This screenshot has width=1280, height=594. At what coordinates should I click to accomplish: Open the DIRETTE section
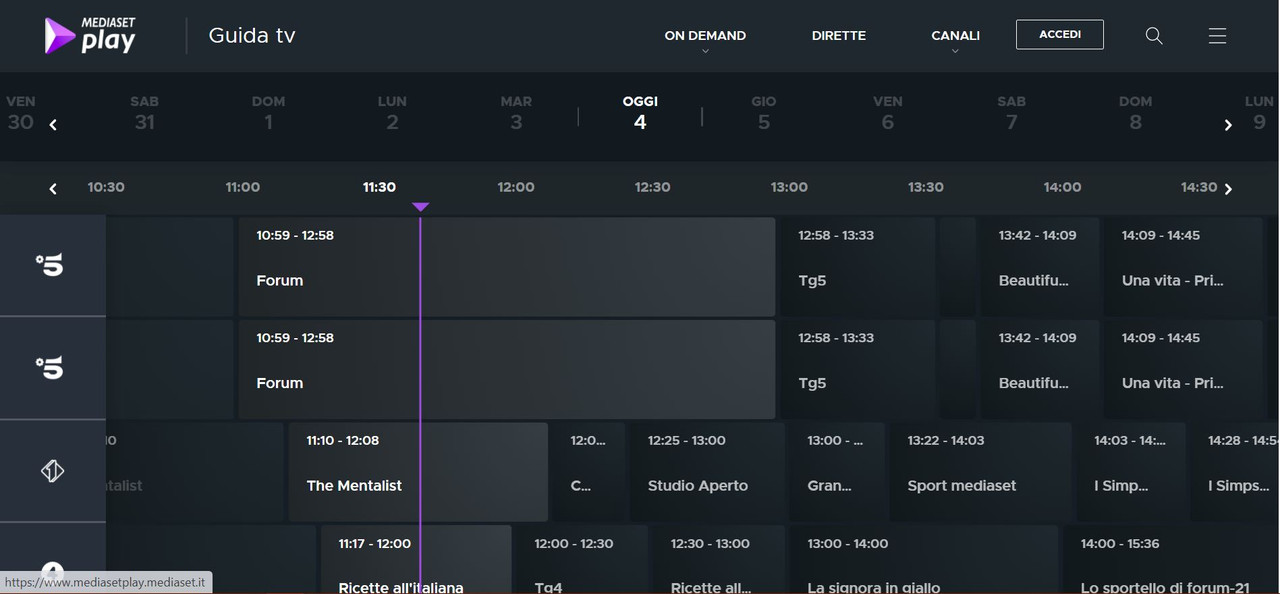point(839,35)
